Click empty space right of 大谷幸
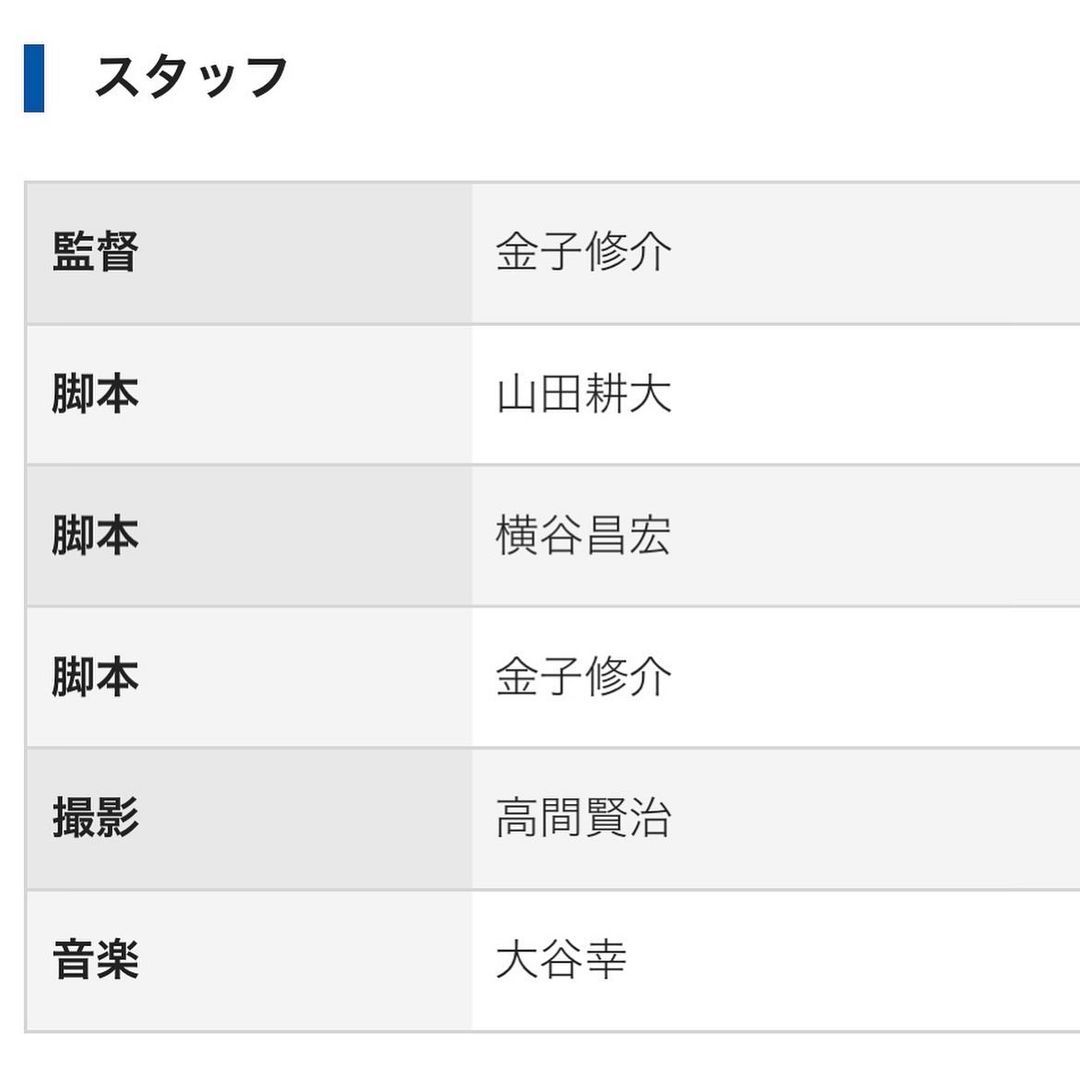The height and width of the screenshot is (1080, 1080). coord(860,961)
